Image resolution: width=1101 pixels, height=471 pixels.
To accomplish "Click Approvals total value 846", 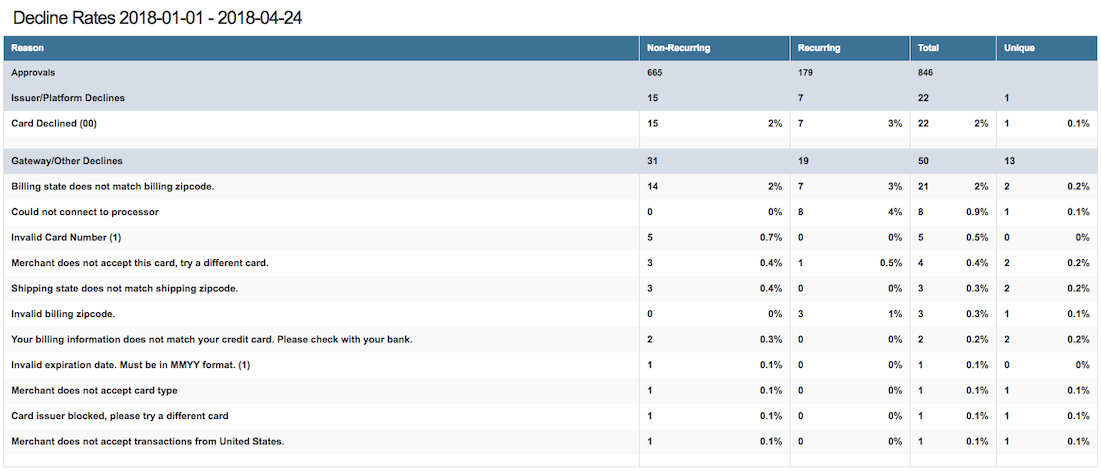I will (x=927, y=73).
